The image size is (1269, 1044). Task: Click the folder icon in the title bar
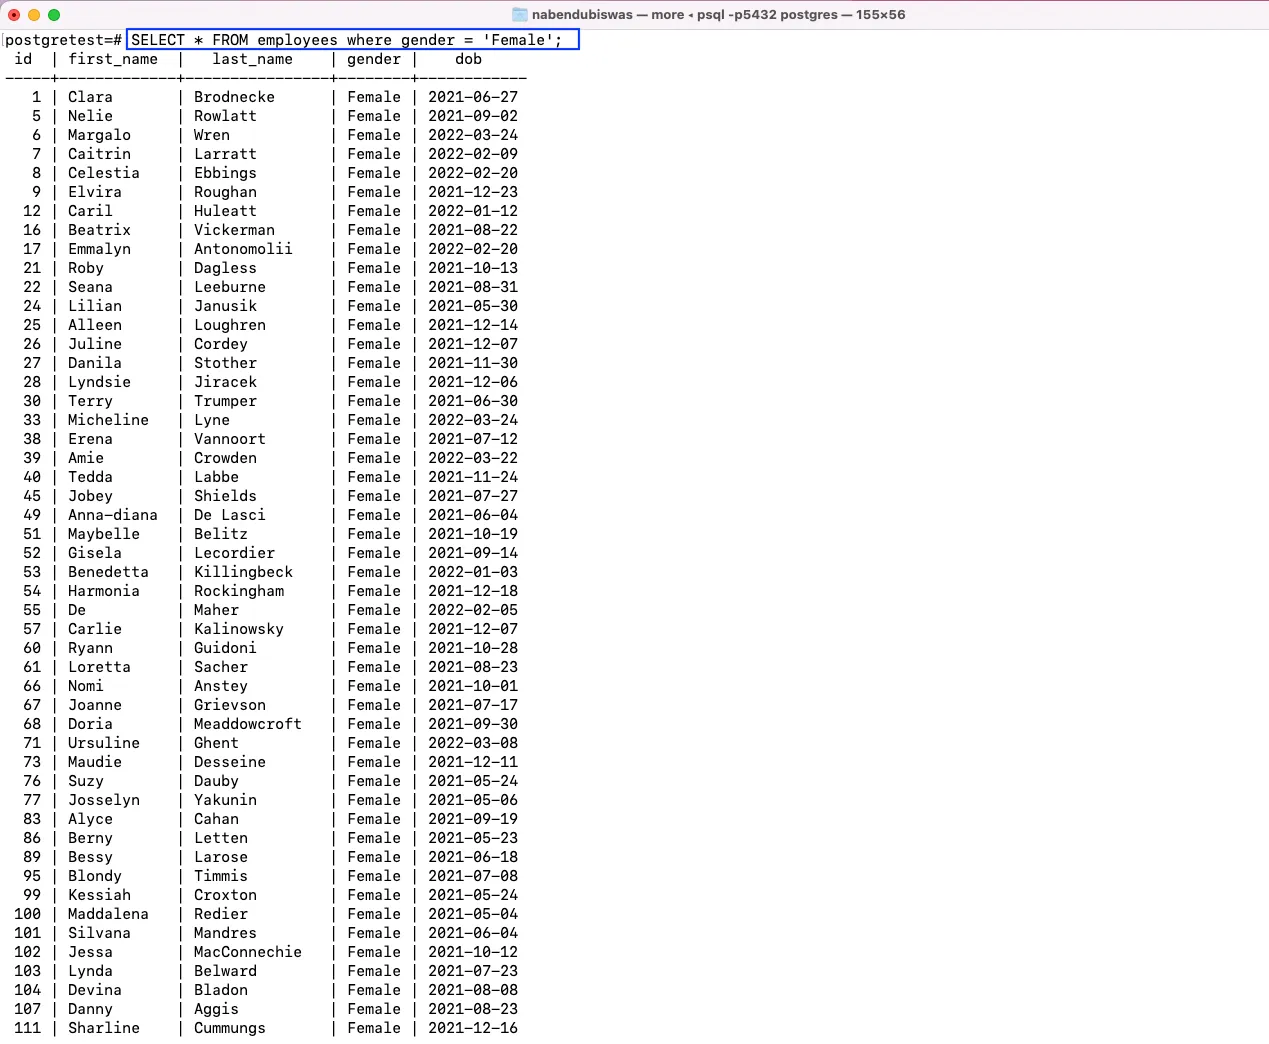pyautogui.click(x=520, y=14)
